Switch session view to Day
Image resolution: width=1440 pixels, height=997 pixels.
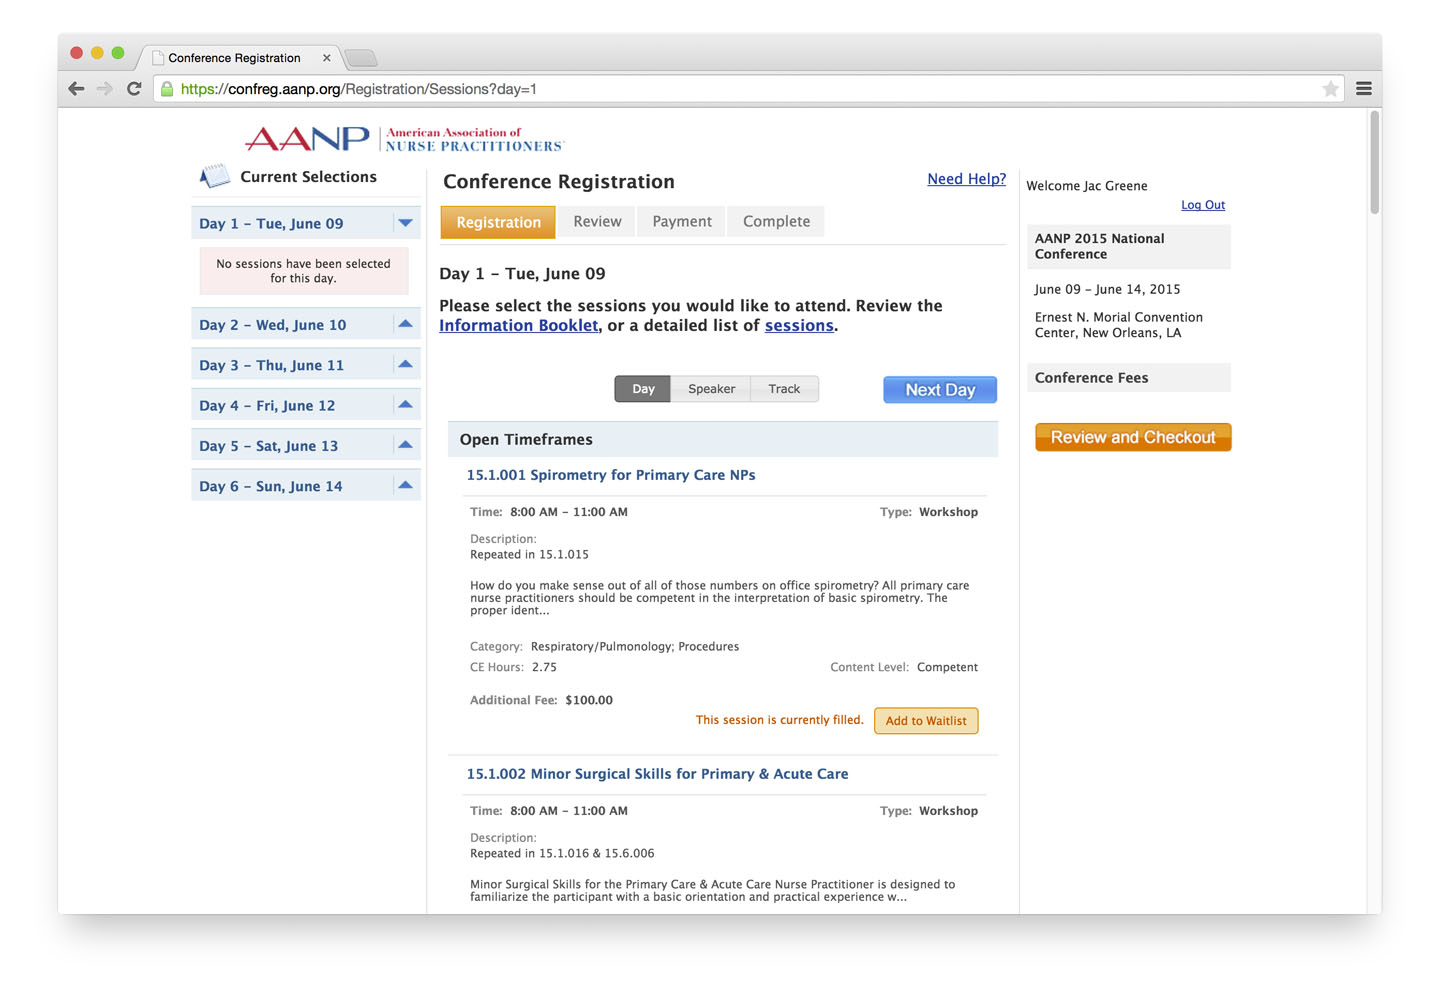click(x=643, y=389)
